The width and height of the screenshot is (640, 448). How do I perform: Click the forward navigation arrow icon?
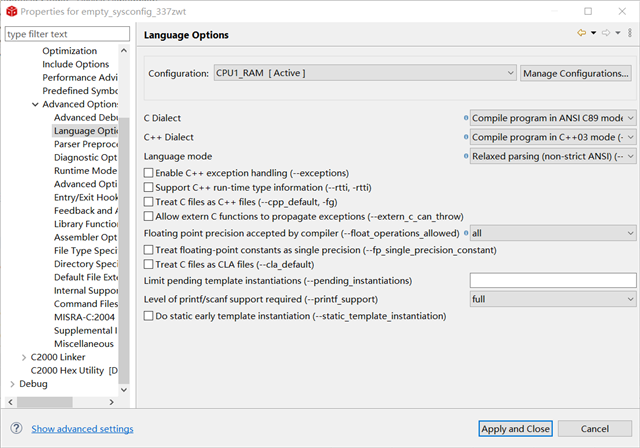[605, 34]
